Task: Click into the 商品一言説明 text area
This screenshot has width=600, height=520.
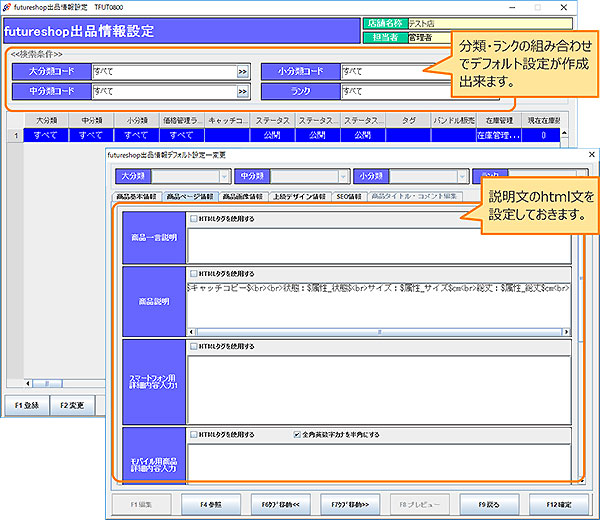Action: click(x=378, y=245)
